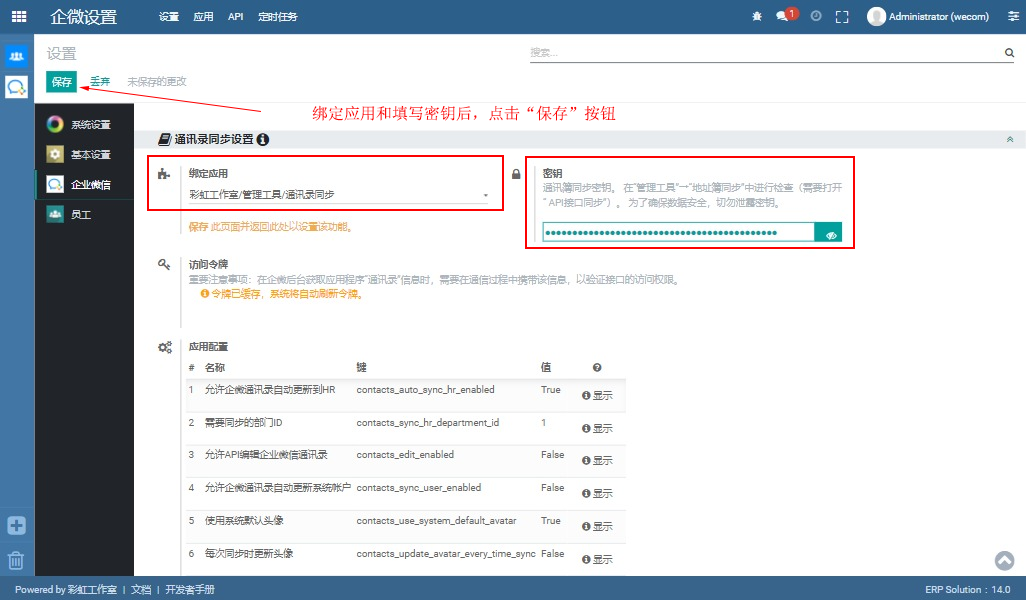Open the API top menu
Screen dimensions: 1026x600
click(236, 16)
